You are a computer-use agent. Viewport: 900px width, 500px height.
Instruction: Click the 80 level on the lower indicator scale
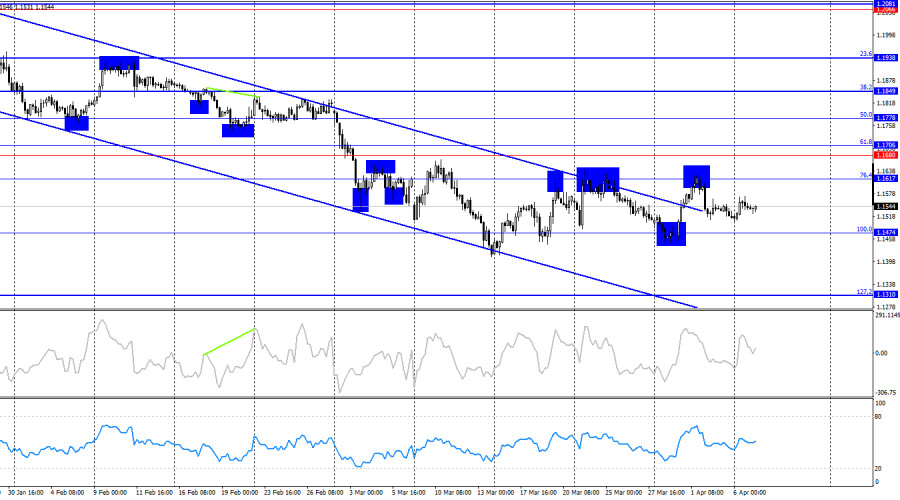[x=878, y=417]
